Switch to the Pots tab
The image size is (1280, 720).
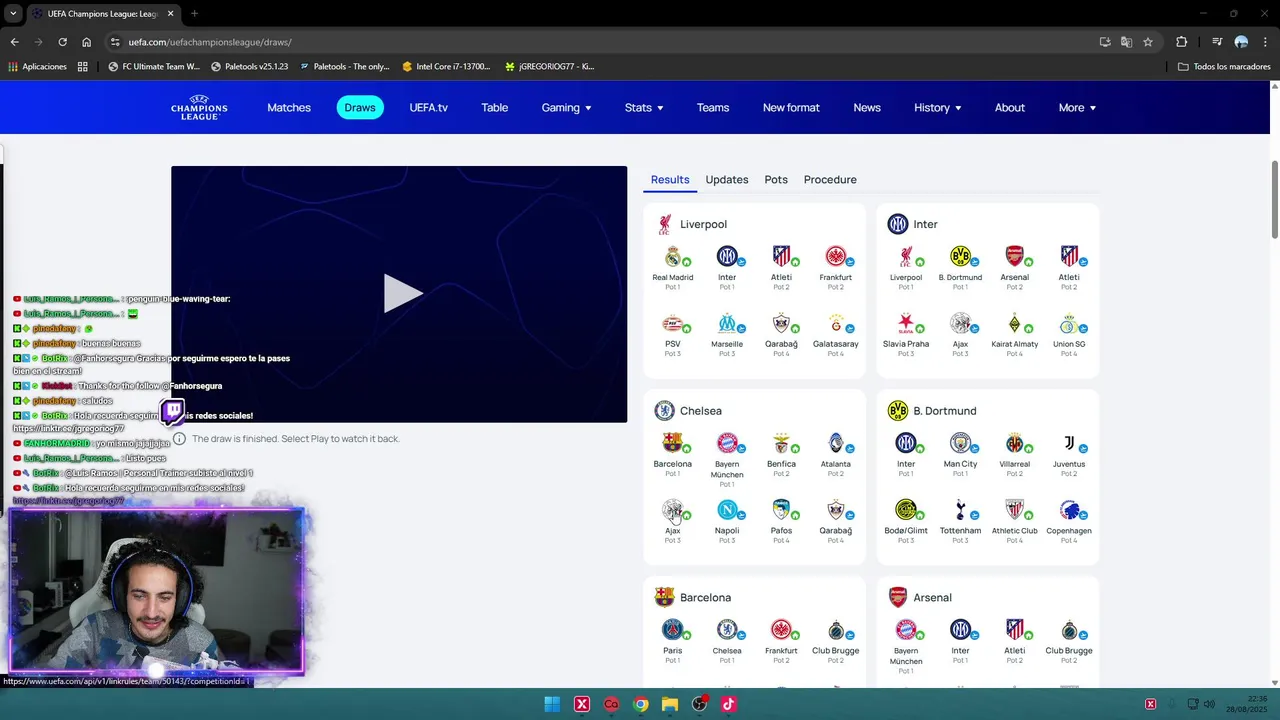click(776, 180)
